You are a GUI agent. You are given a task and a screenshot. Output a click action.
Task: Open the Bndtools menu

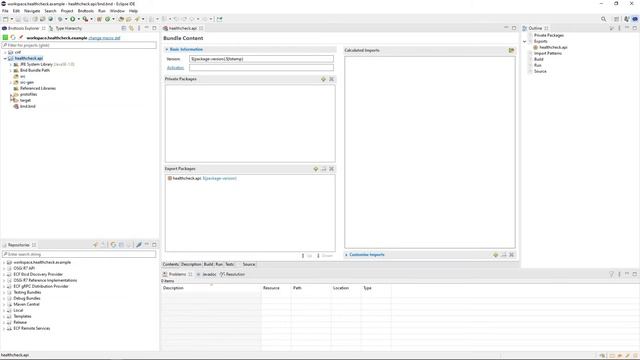tap(85, 11)
